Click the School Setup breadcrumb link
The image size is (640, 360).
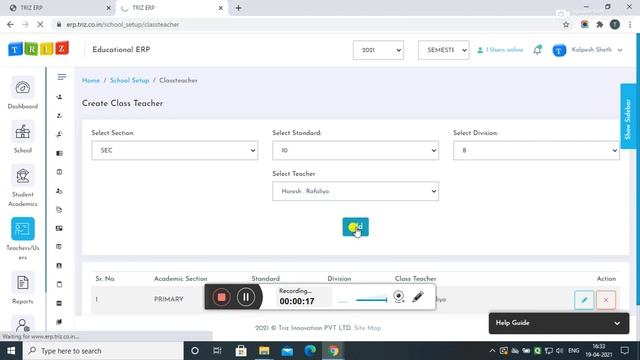129,80
